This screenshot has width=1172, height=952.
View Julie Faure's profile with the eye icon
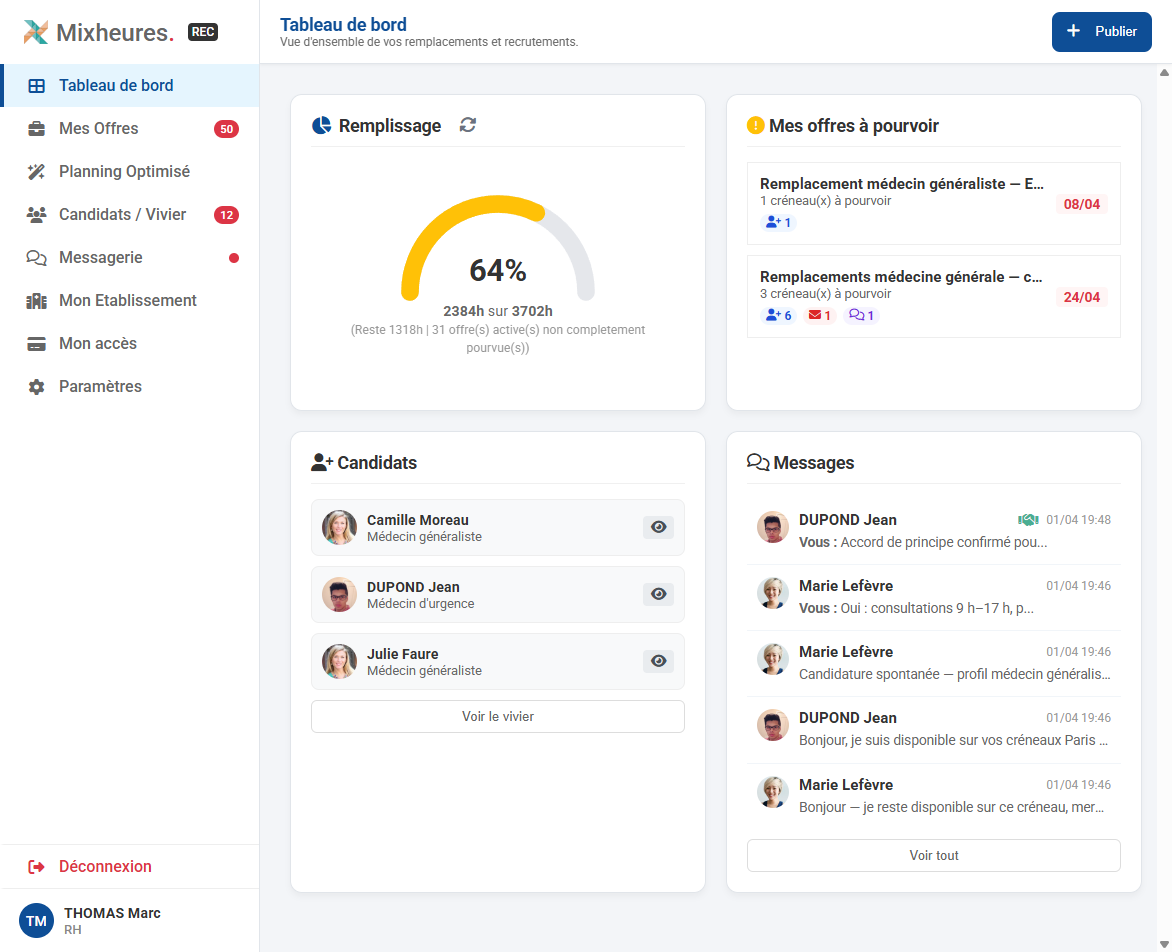(x=659, y=661)
